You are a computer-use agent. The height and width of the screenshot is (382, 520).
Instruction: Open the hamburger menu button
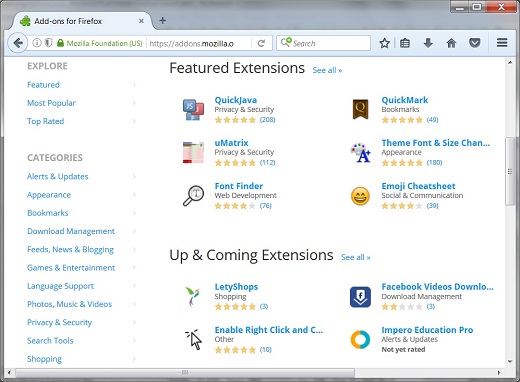click(502, 43)
